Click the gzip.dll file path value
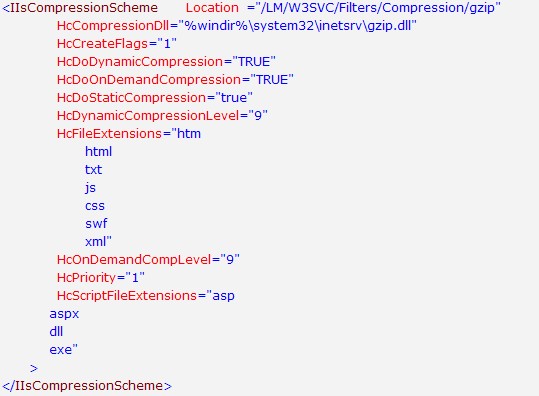539x396 pixels. point(297,26)
